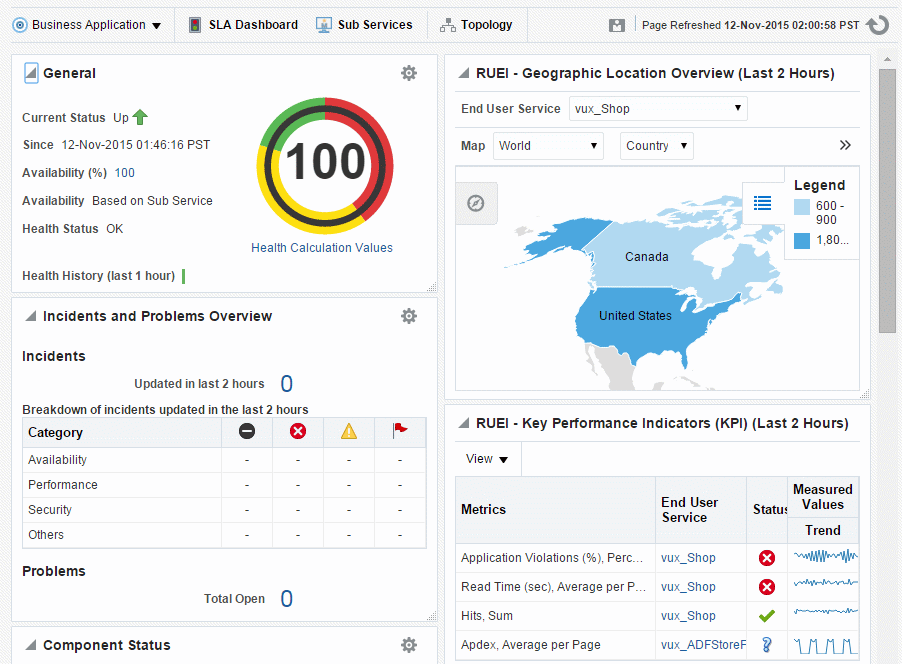Sort by the Metrics column header

pos(555,510)
